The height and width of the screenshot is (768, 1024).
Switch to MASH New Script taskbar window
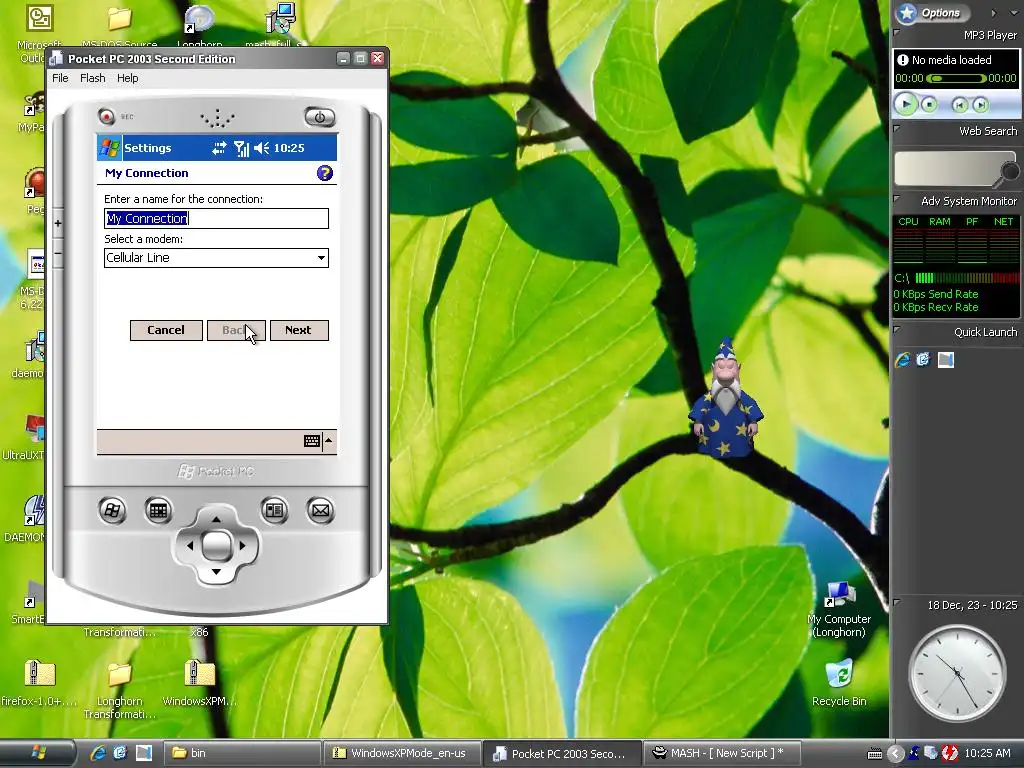(x=724, y=753)
